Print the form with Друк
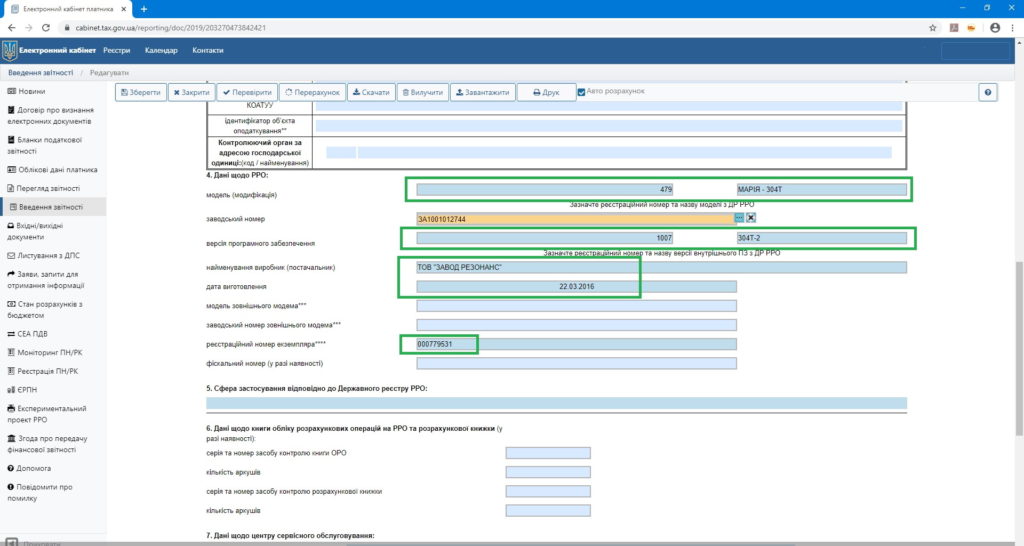Viewport: 1024px width, 546px height. 546,92
